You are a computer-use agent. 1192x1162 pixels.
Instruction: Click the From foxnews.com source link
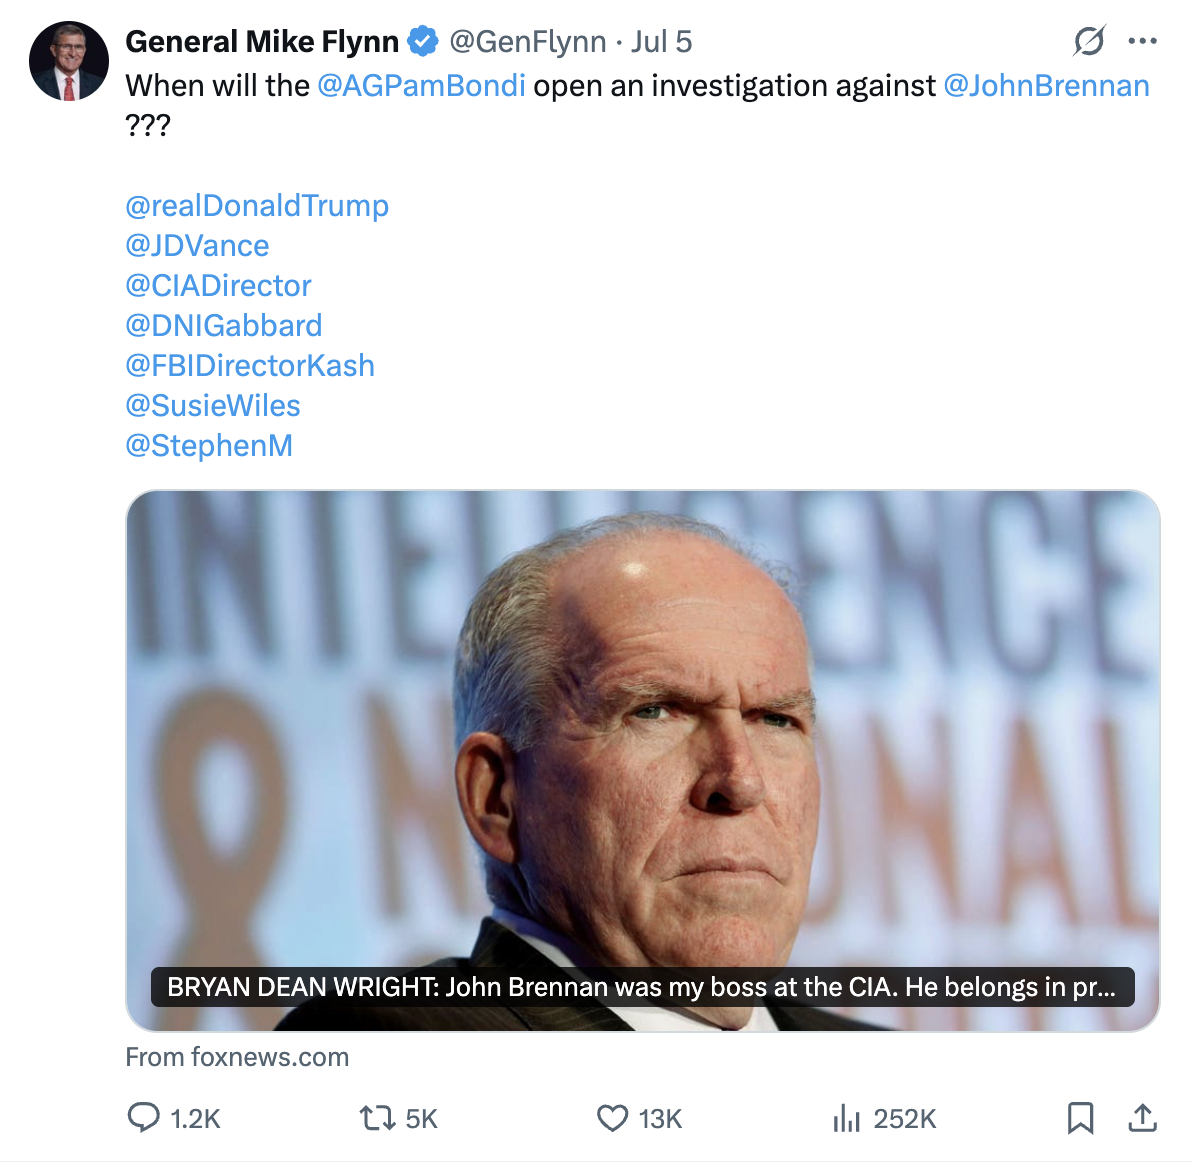pos(237,1057)
